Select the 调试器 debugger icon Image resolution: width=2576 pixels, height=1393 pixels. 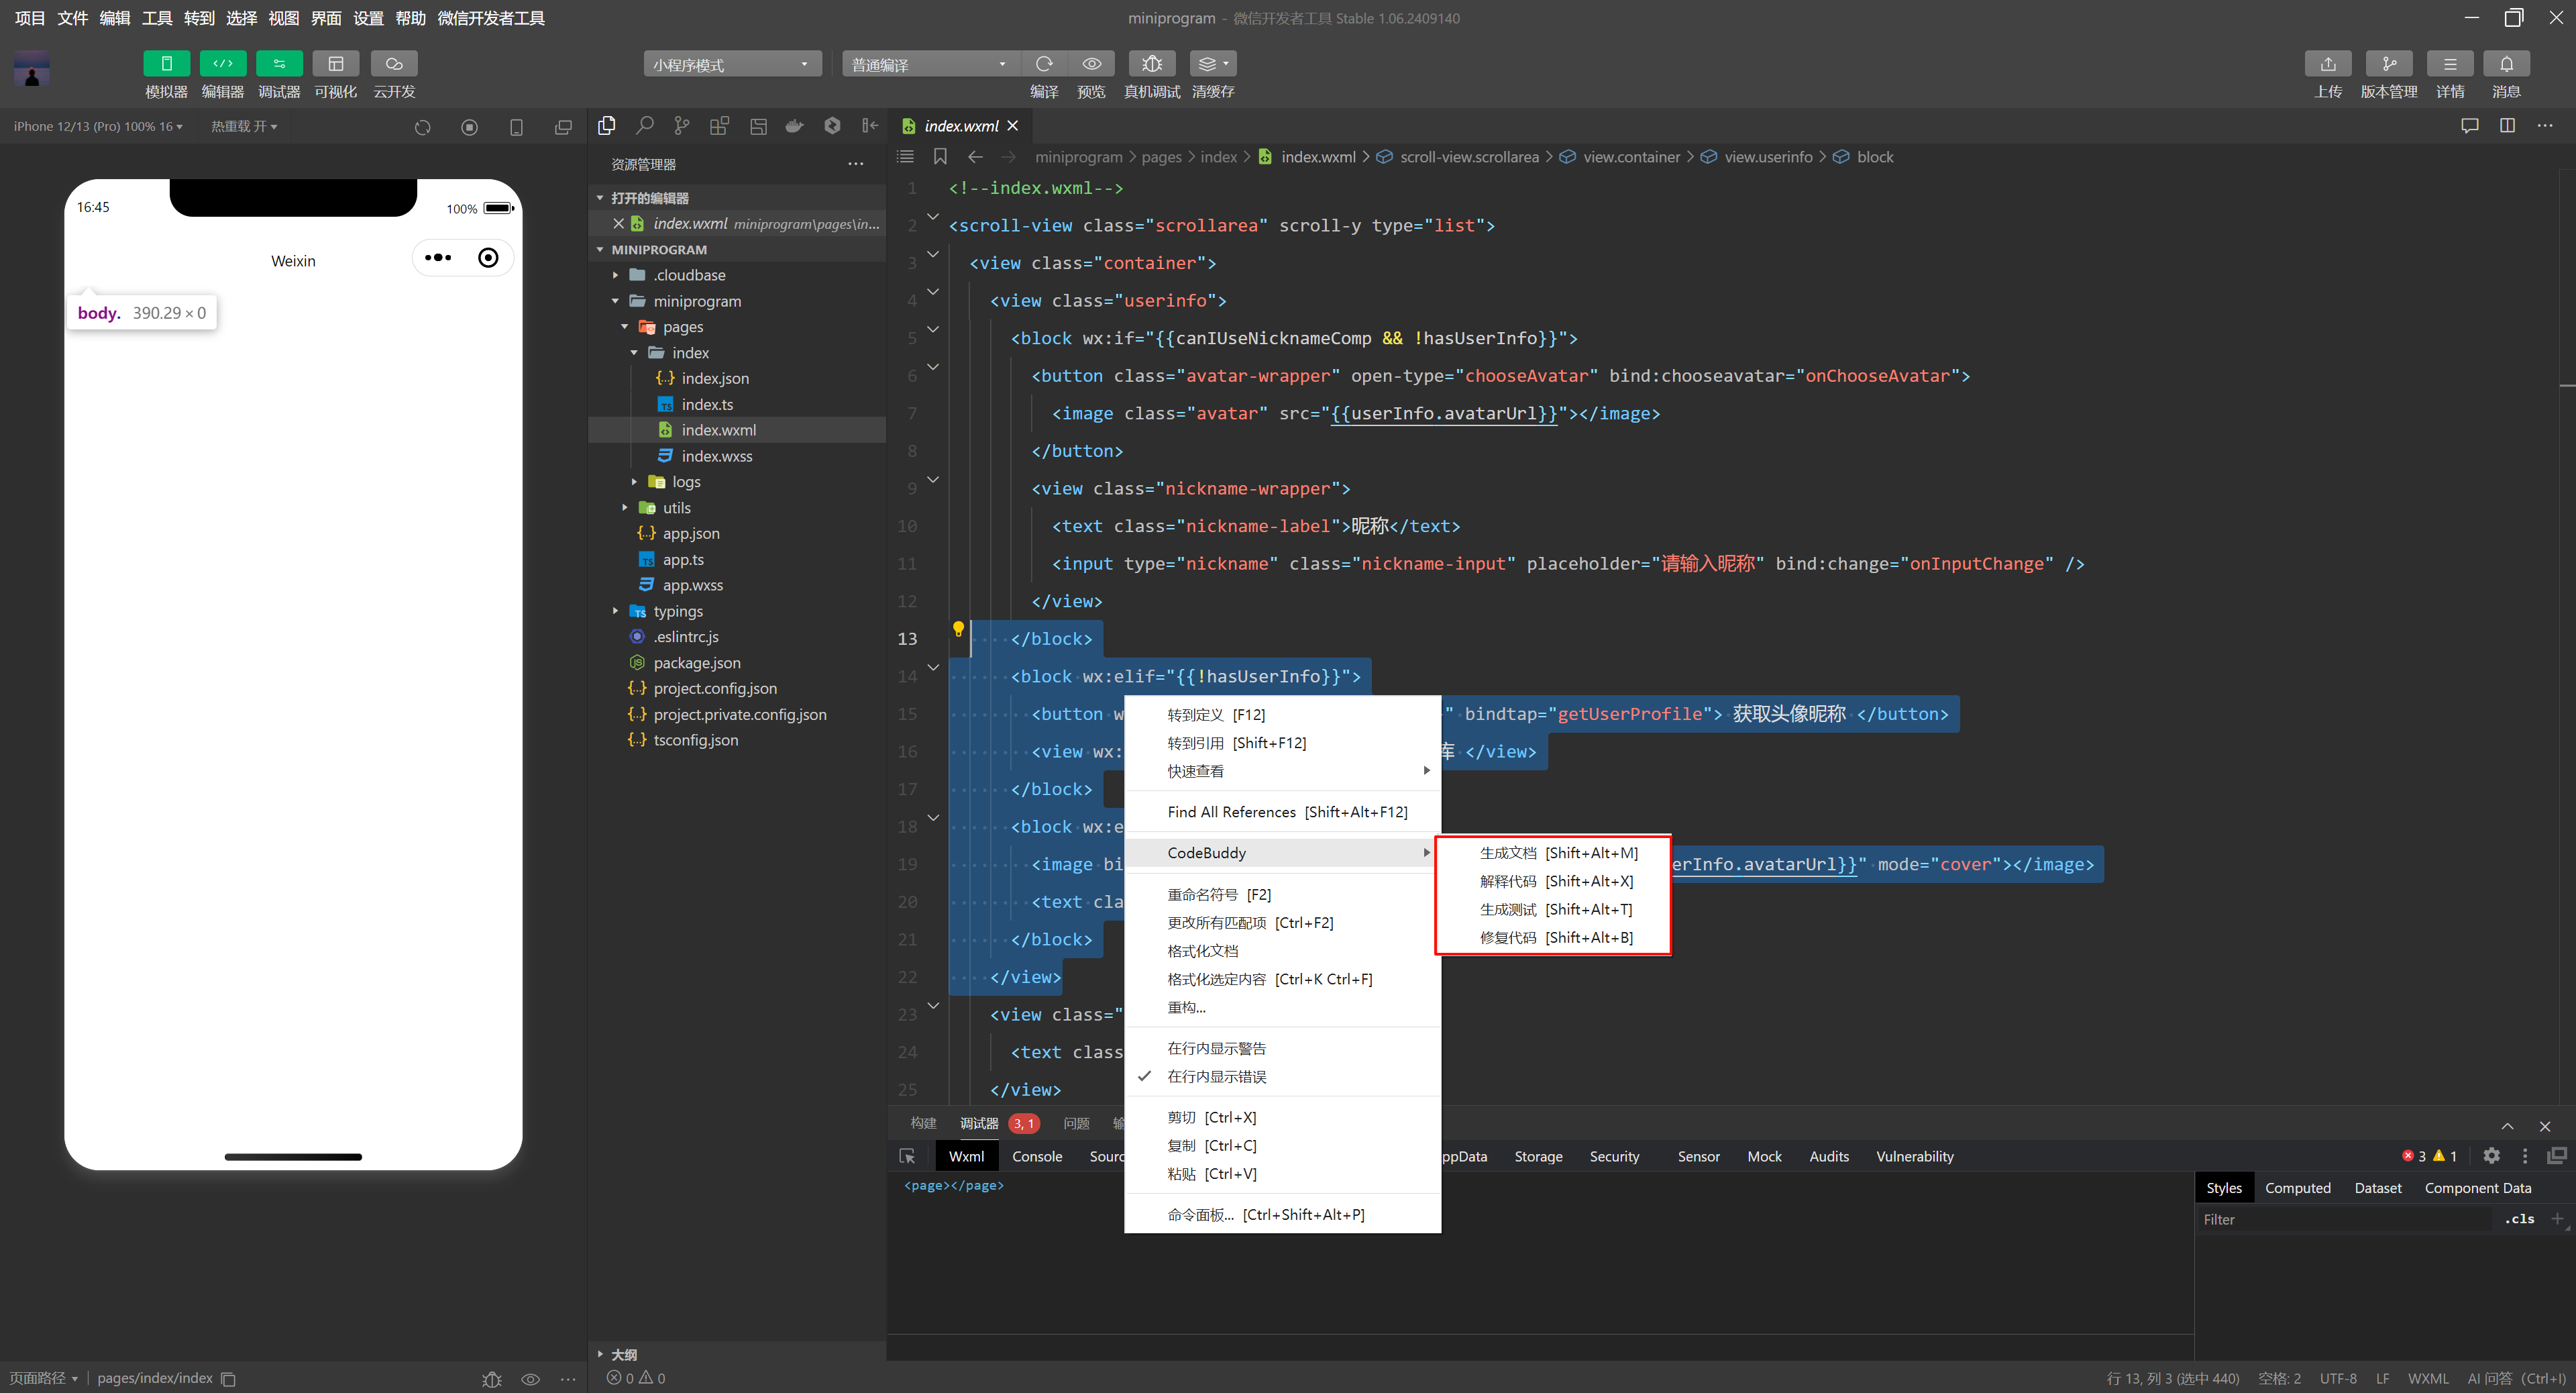pos(279,63)
